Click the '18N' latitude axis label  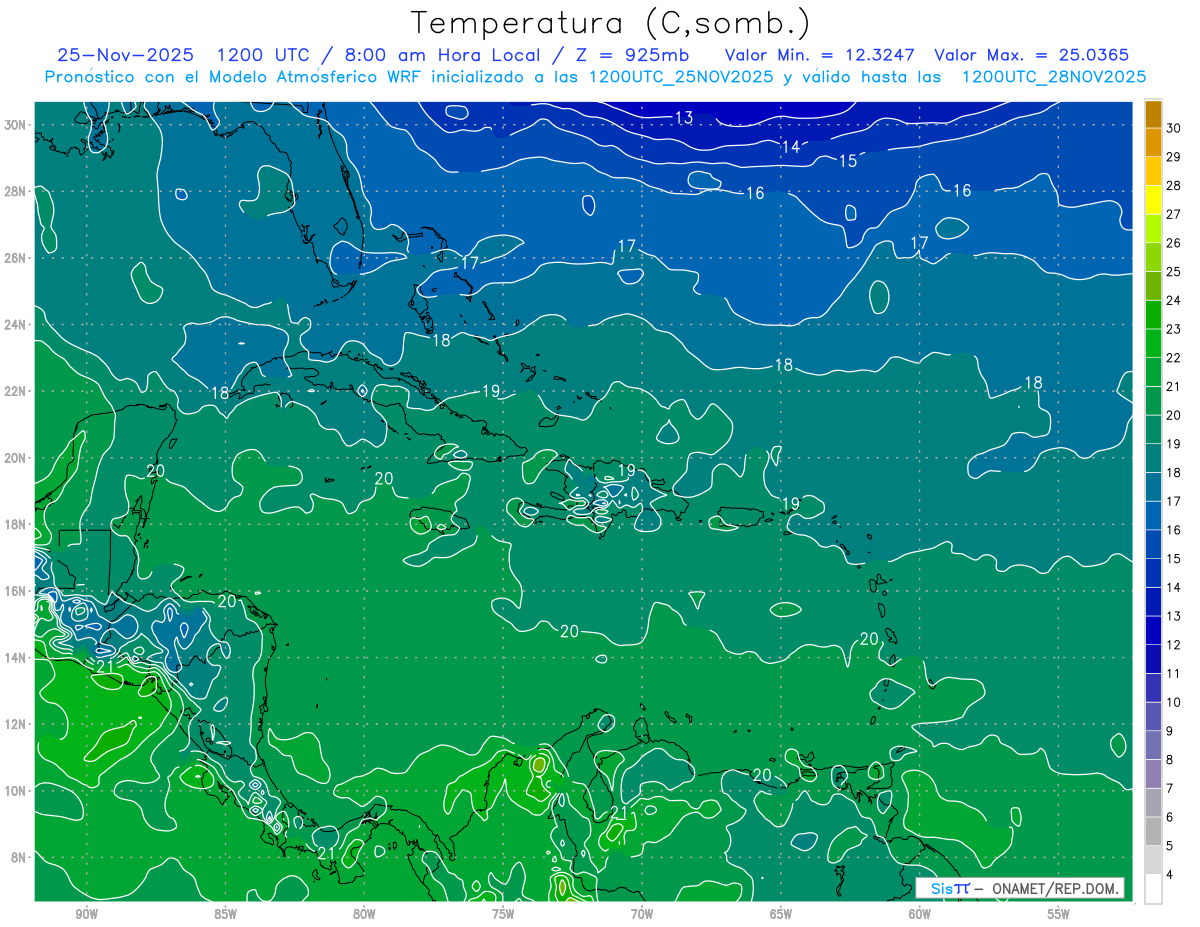[17, 524]
